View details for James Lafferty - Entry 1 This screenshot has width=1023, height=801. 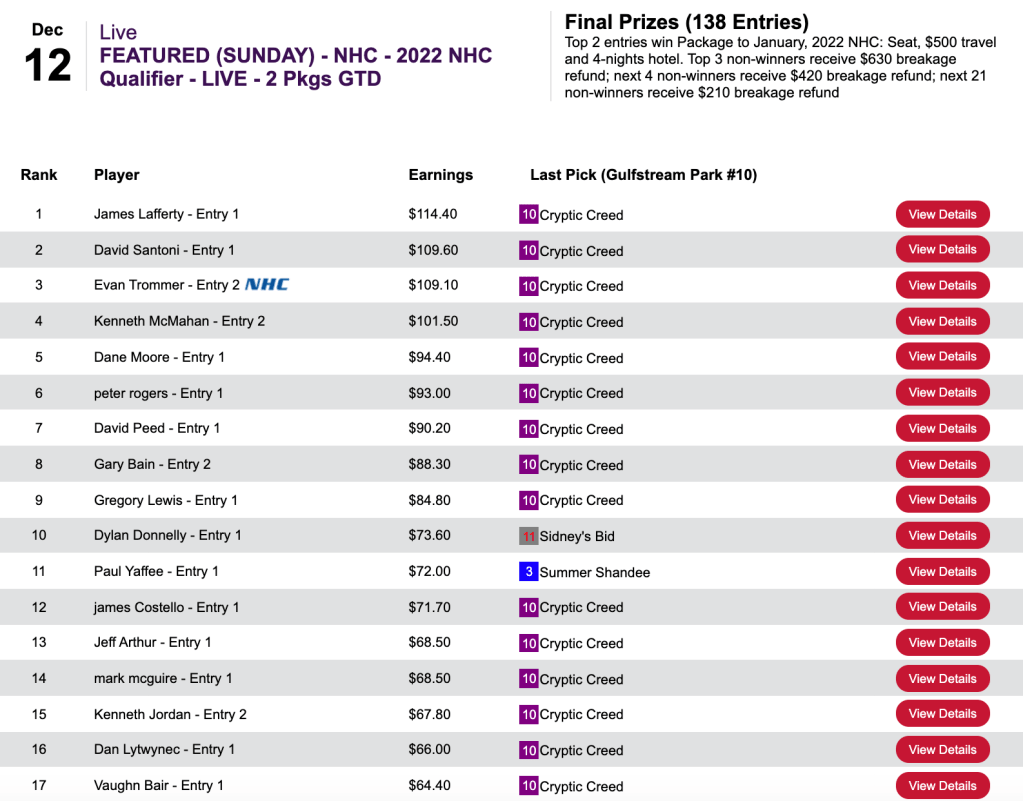pyautogui.click(x=942, y=214)
